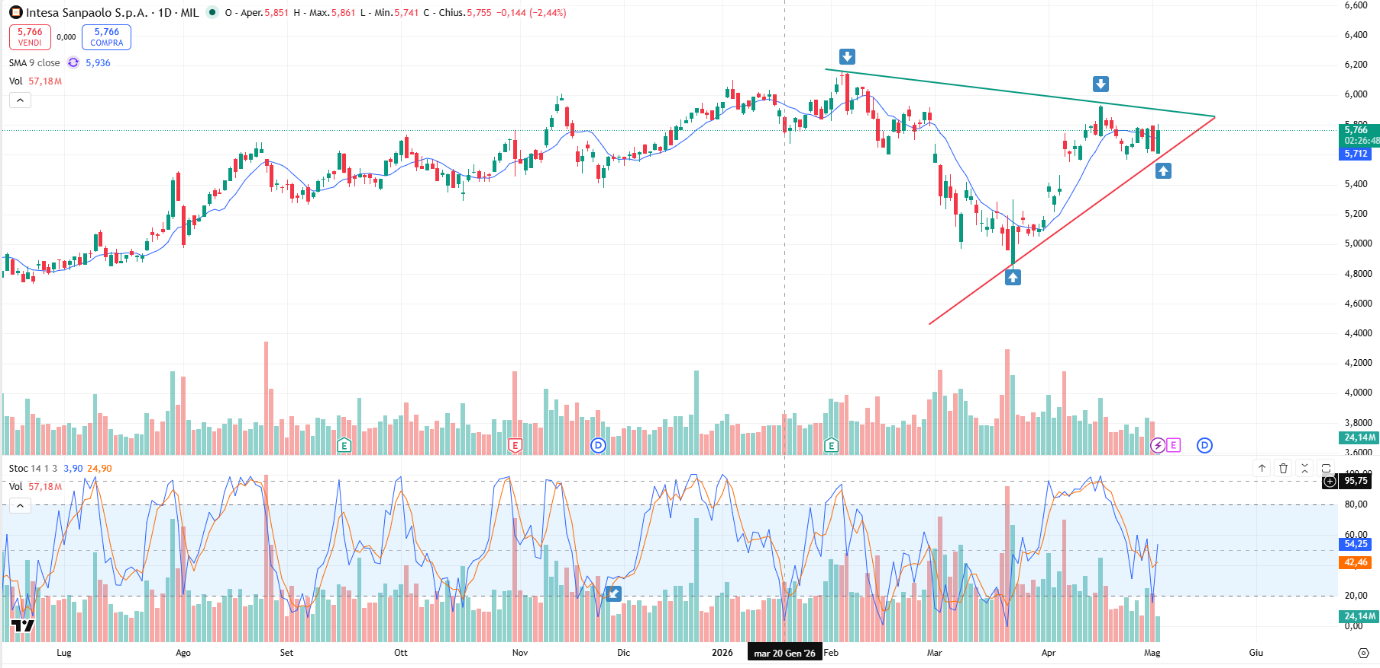Collapse the main chart legend with chevron
Screen dimensions: 1380x668
coord(19,100)
